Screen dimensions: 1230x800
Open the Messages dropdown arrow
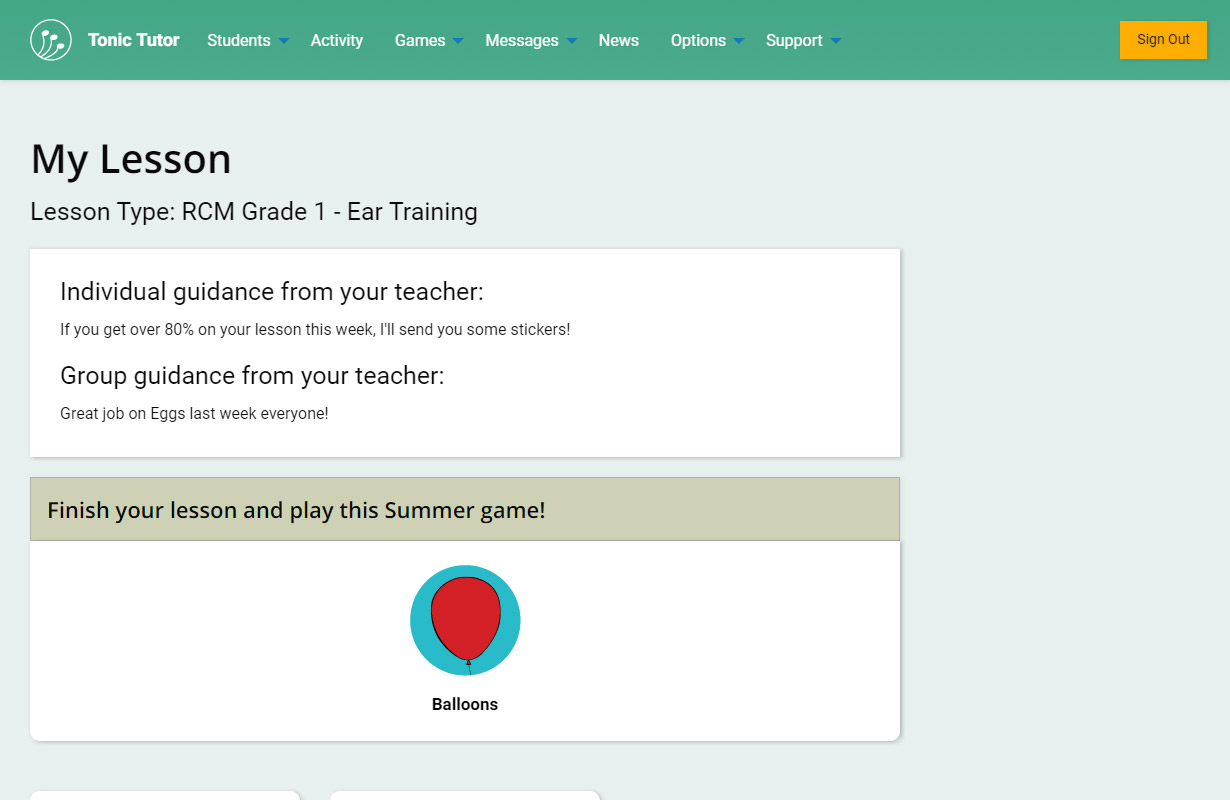[572, 41]
